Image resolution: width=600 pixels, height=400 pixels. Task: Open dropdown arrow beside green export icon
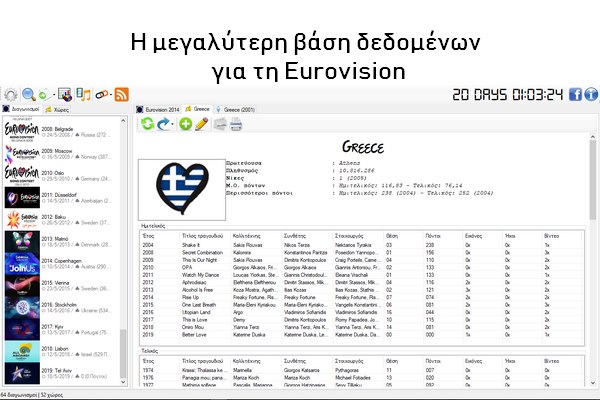click(54, 95)
